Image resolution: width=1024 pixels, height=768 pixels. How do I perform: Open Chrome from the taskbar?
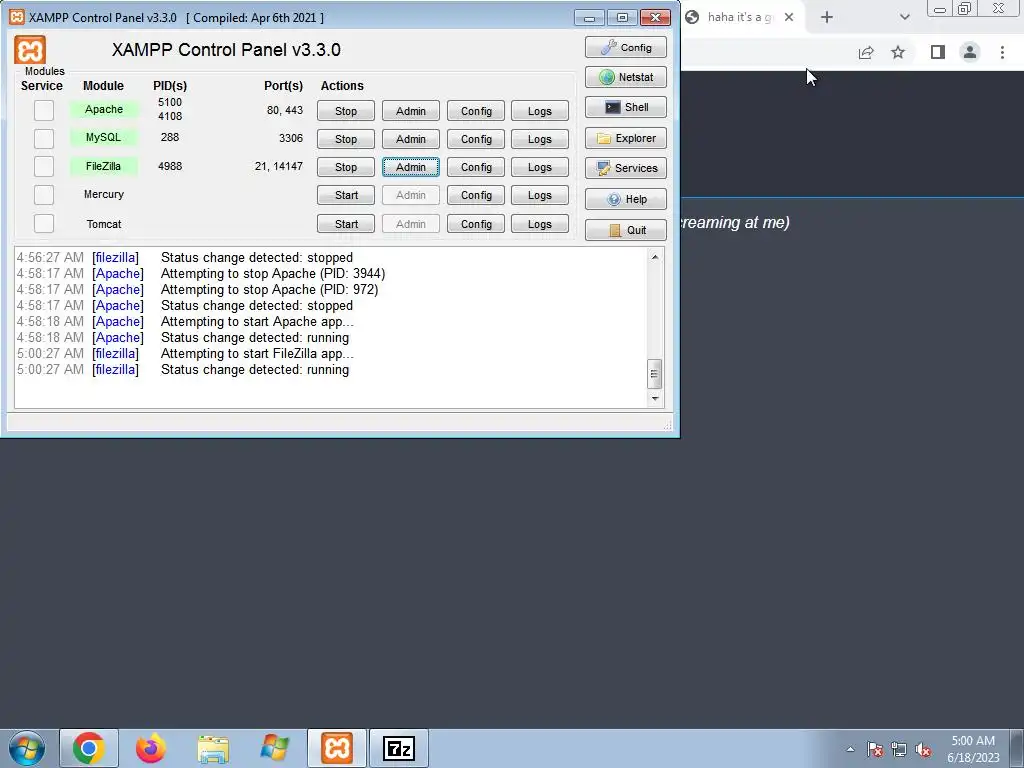click(89, 748)
